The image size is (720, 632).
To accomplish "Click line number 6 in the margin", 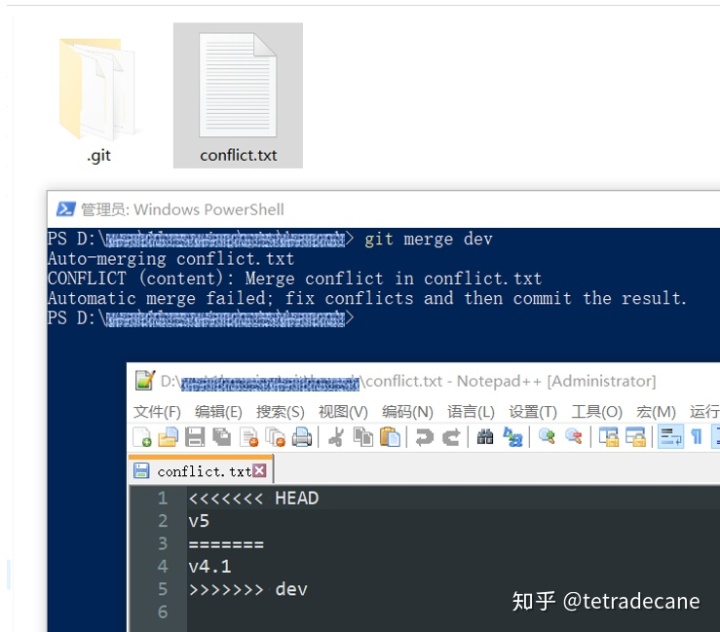I will point(163,612).
